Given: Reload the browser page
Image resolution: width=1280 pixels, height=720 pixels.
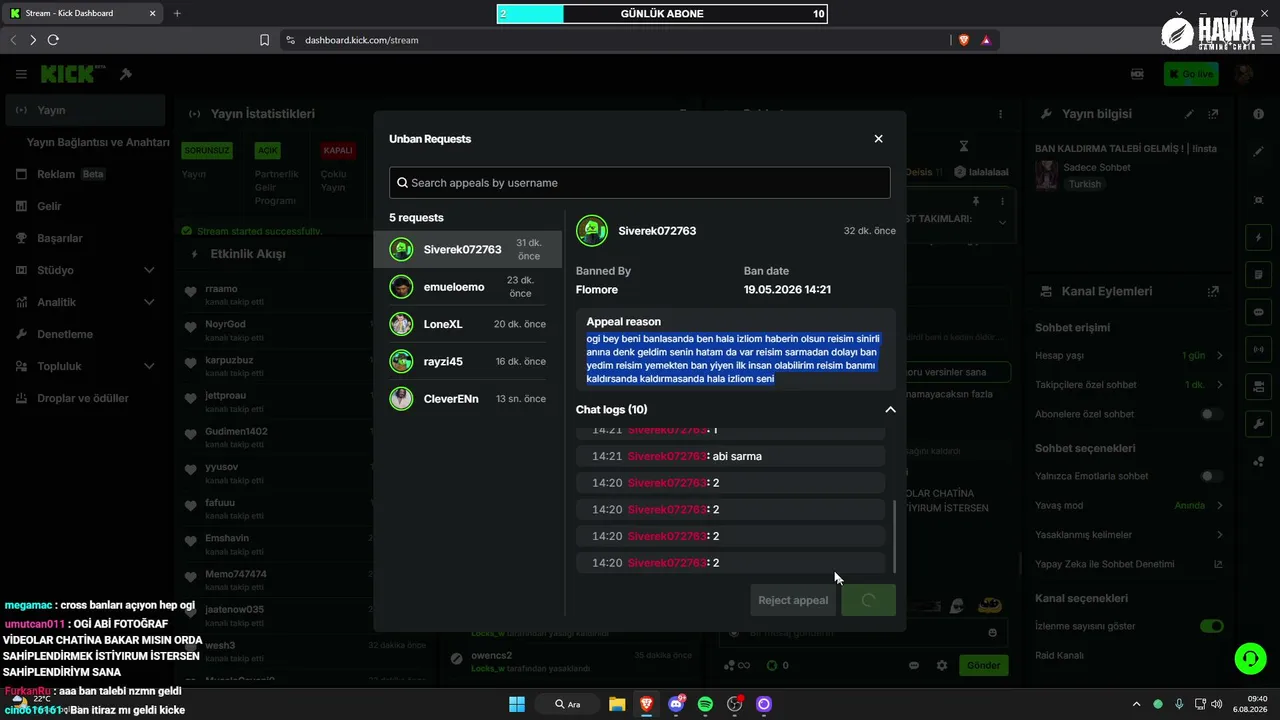Looking at the screenshot, I should tap(53, 40).
